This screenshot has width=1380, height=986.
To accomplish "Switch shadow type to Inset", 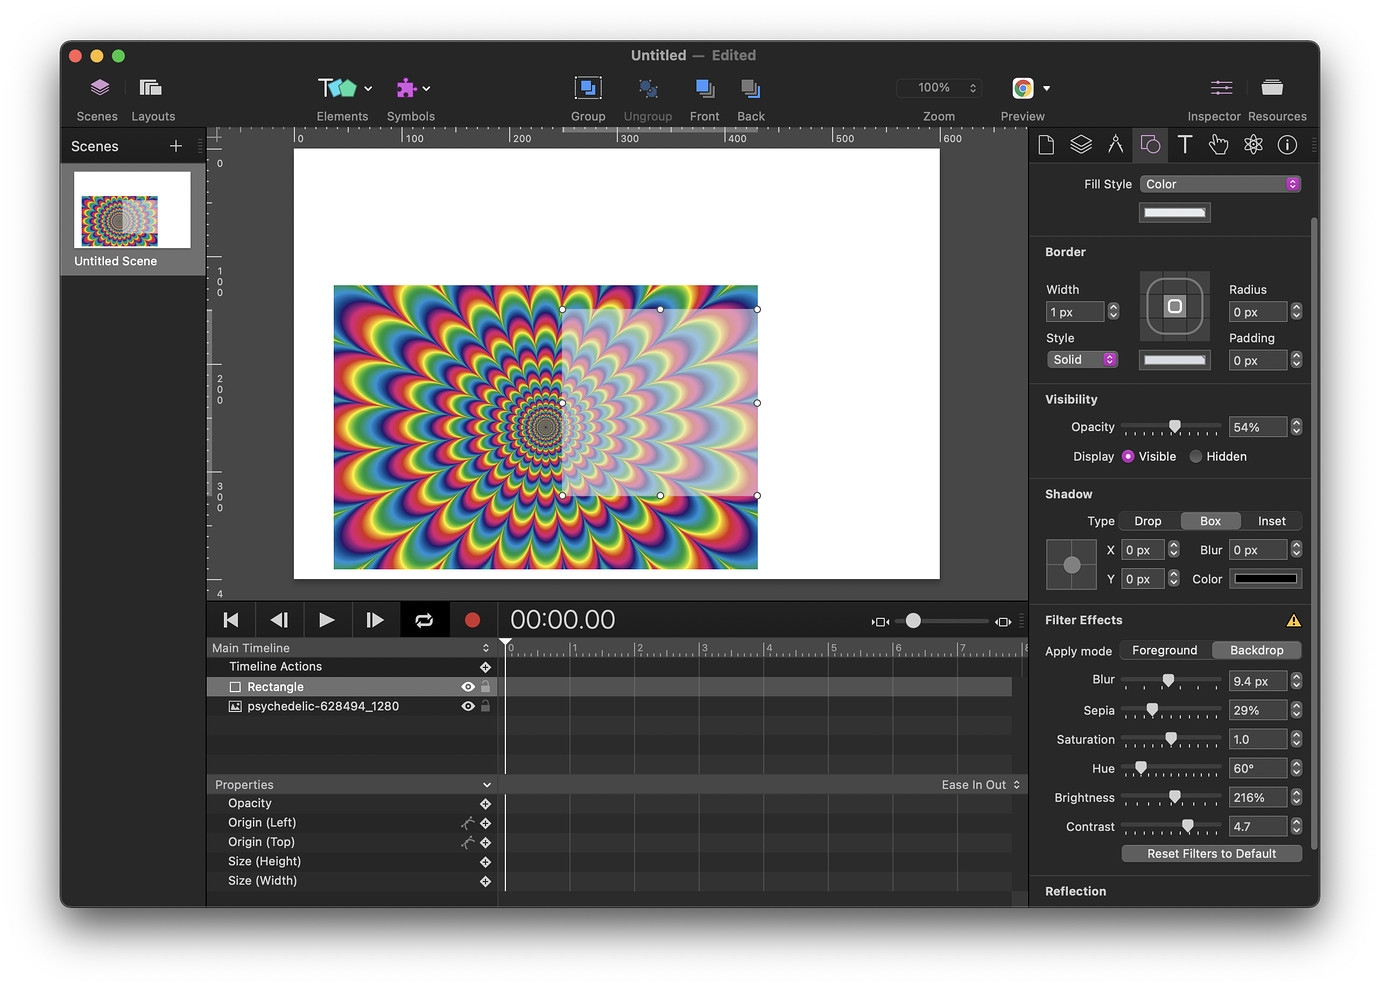I will point(1271,521).
